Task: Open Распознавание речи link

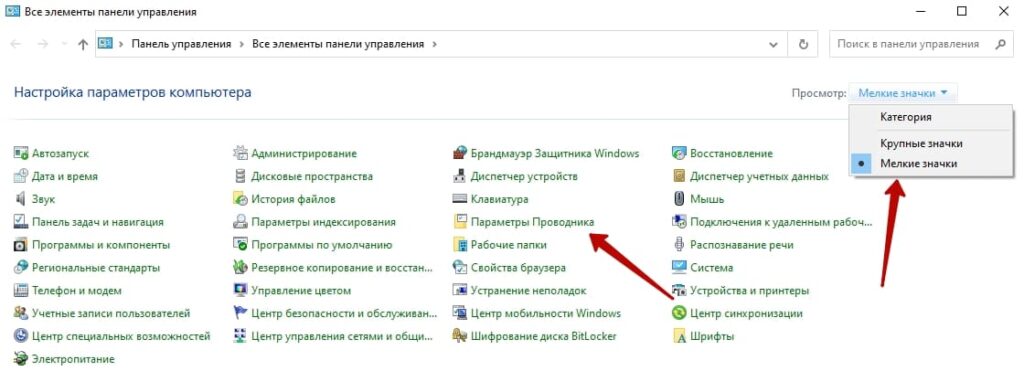Action: (x=741, y=245)
